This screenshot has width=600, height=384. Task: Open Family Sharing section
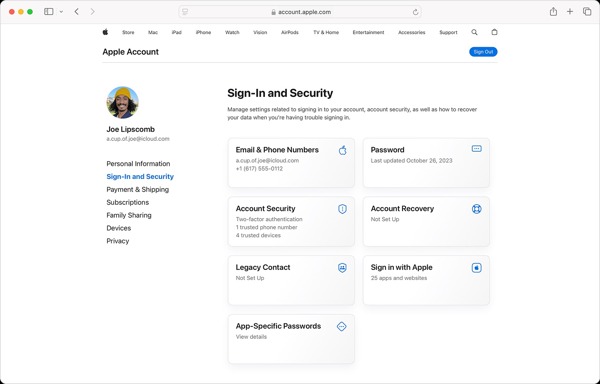129,215
